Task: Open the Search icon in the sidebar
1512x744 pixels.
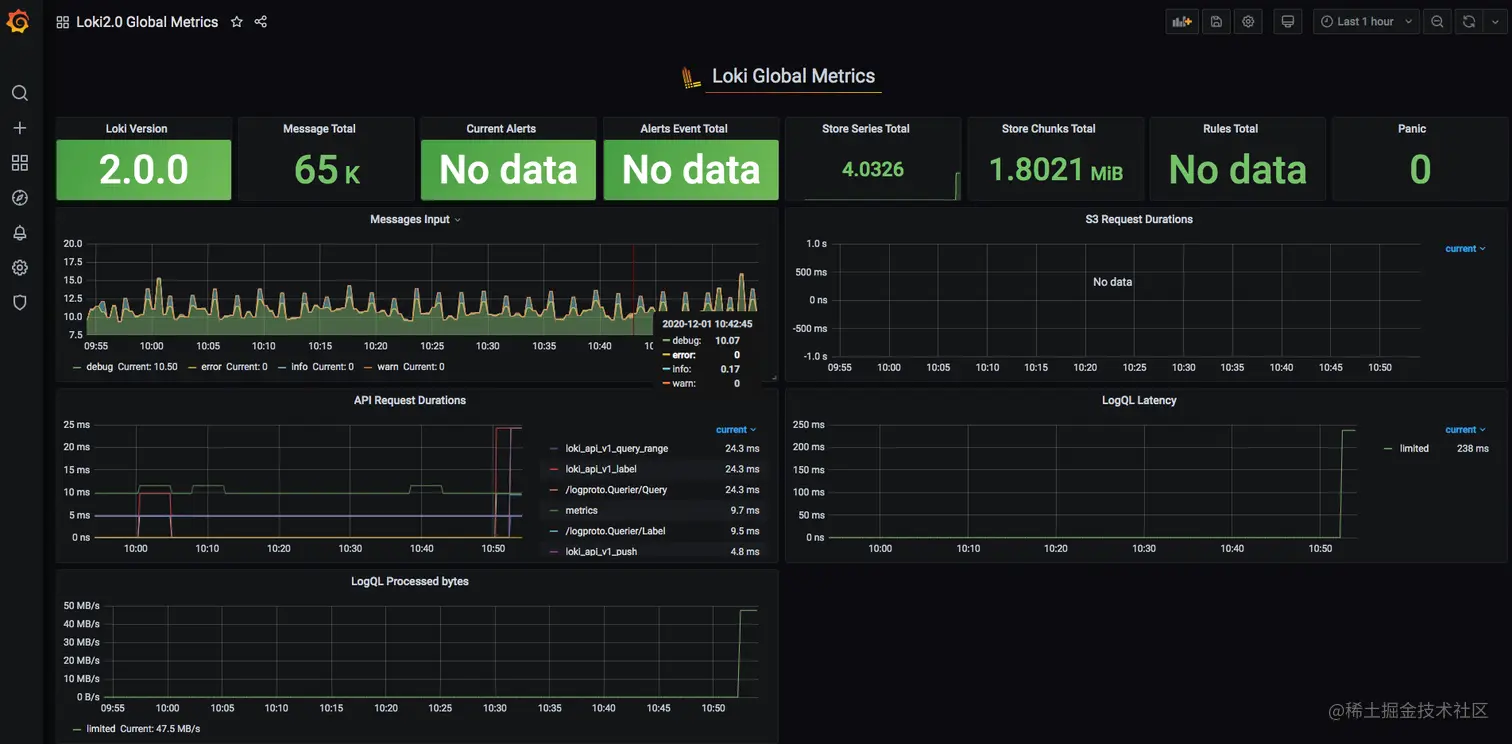Action: pyautogui.click(x=19, y=93)
